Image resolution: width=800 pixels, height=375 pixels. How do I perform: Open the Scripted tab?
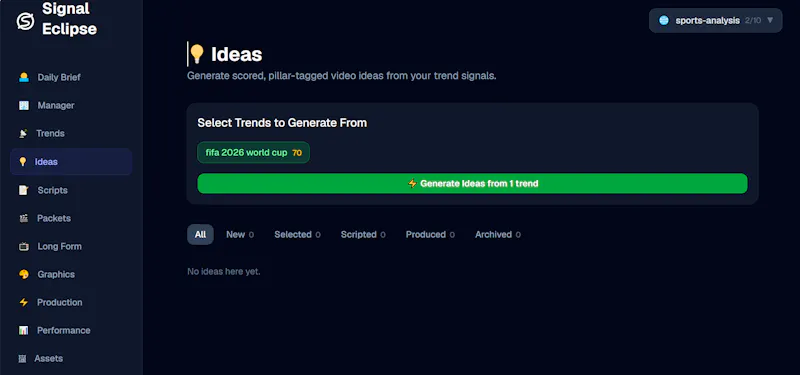pyautogui.click(x=363, y=235)
